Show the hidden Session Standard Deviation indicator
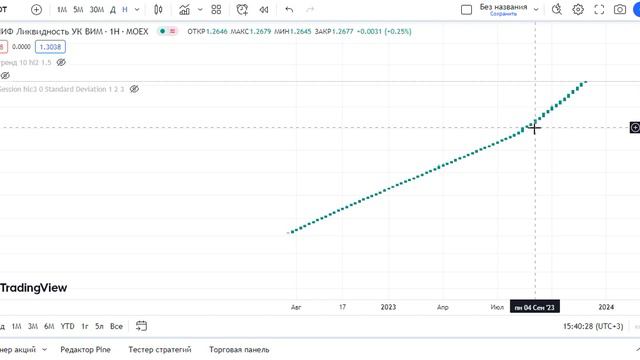640x360 pixels. tap(134, 89)
